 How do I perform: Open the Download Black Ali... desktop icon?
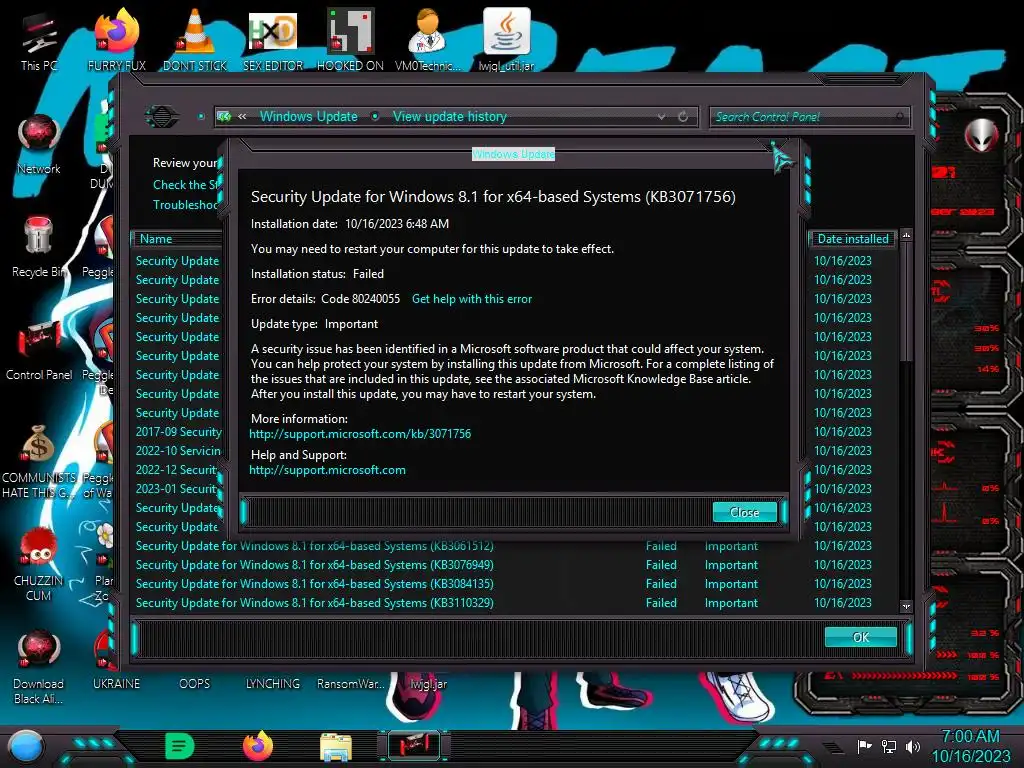[39, 665]
